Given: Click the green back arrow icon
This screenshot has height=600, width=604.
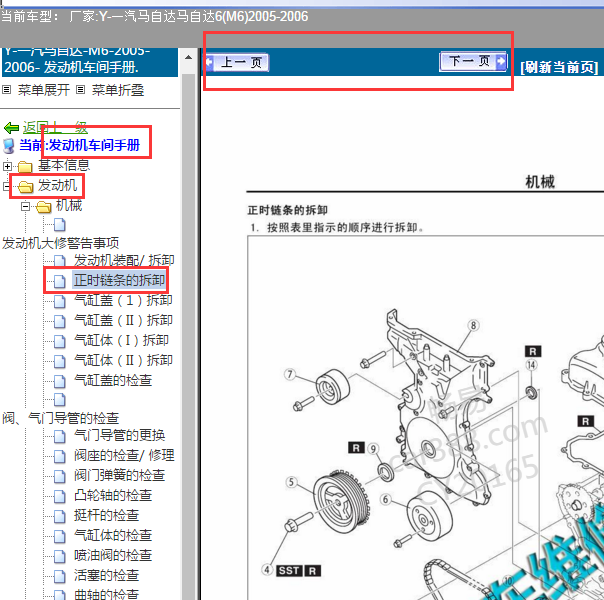Looking at the screenshot, I should click(x=12, y=127).
